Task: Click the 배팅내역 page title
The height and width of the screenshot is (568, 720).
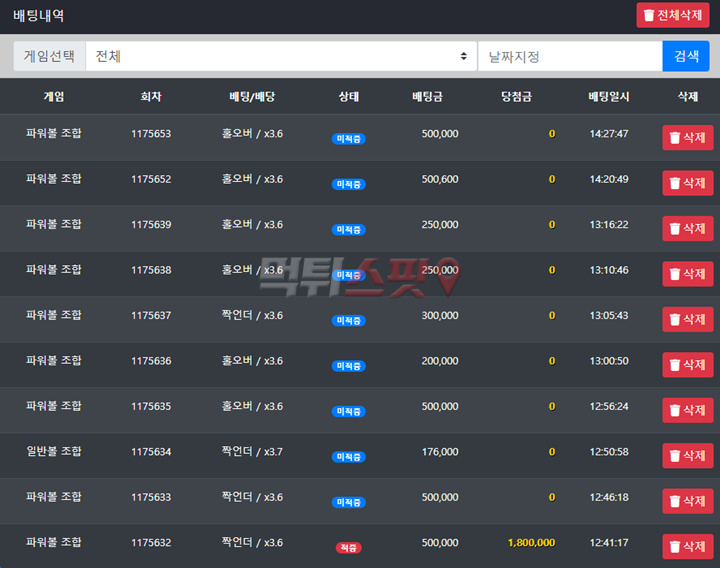Action: [x=39, y=16]
